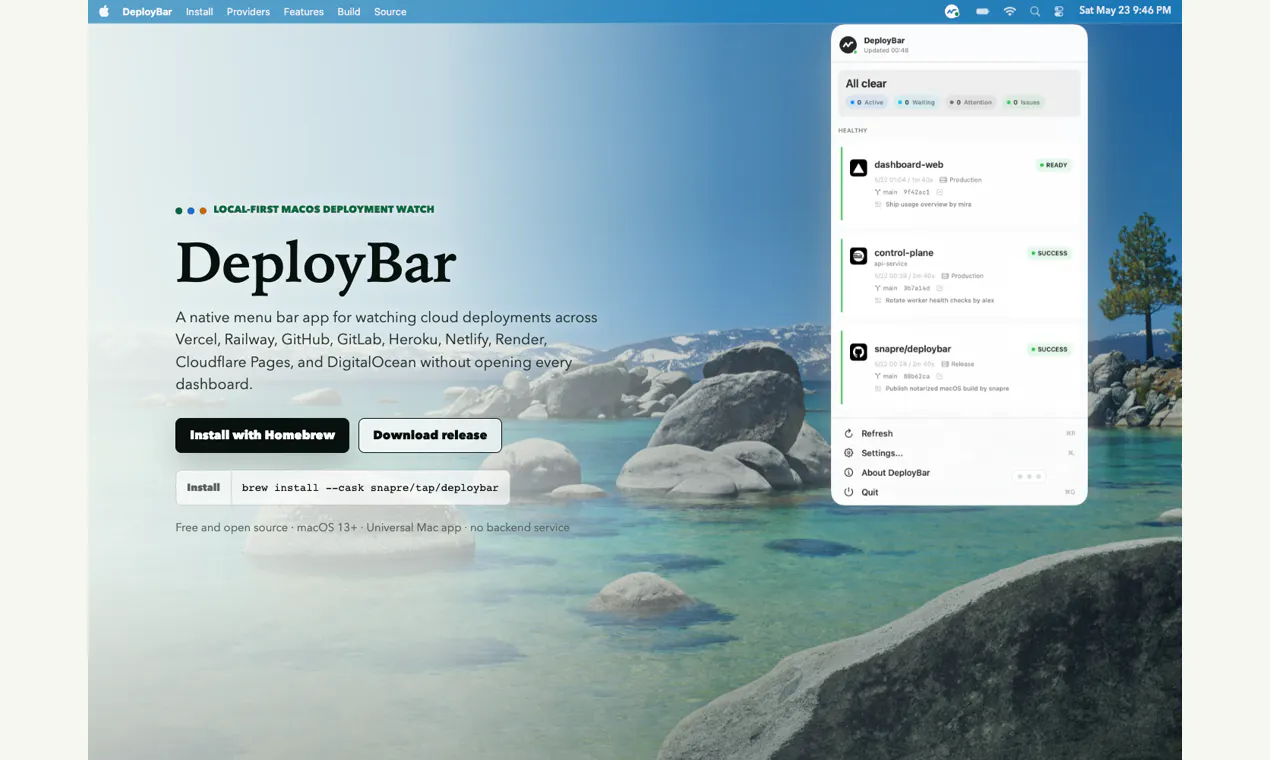Click the DeployBar status icon in menu bar
The image size is (1270, 760).
[952, 11]
